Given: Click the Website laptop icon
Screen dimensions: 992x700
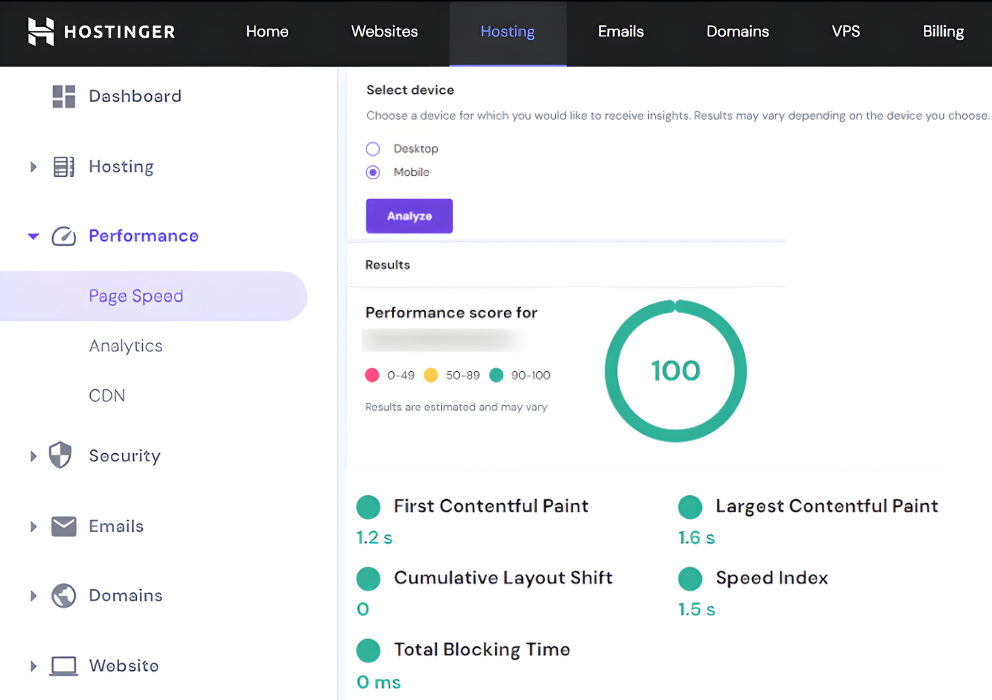Looking at the screenshot, I should click(64, 666).
